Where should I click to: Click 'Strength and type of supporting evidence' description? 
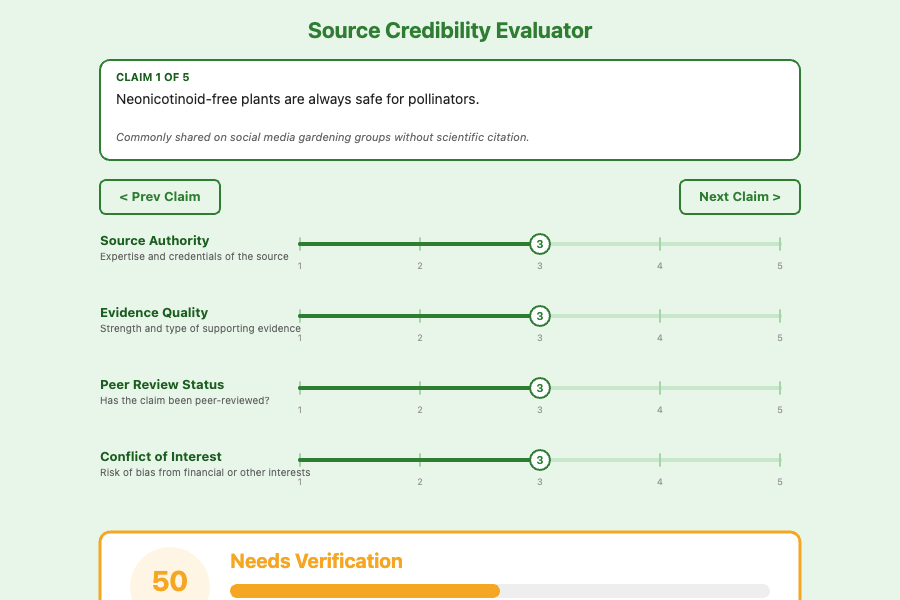(x=200, y=328)
